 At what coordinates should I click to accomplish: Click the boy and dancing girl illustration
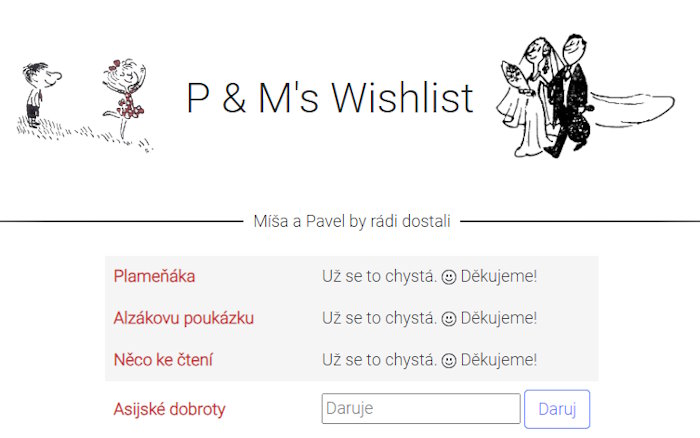tap(85, 105)
